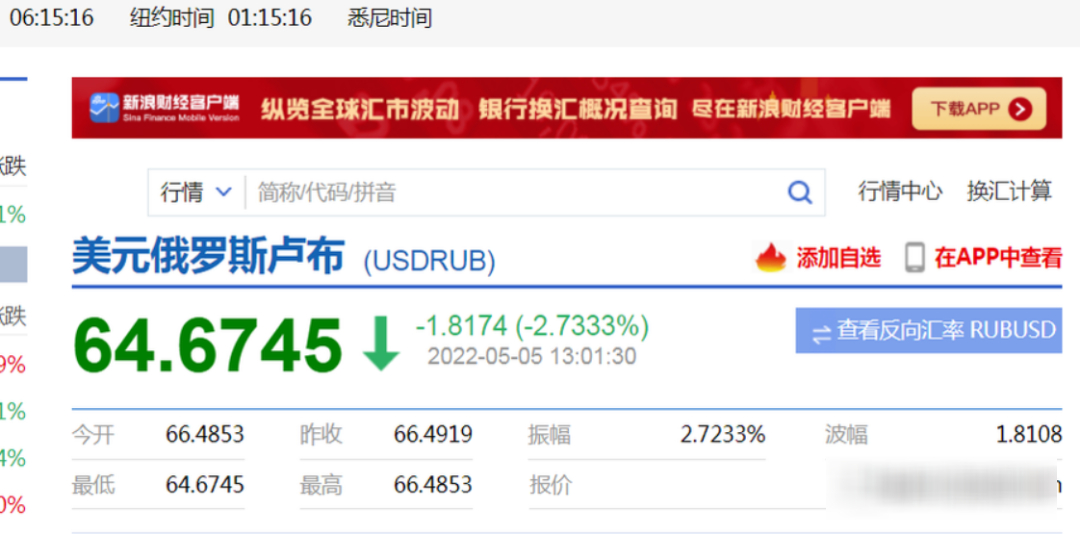This screenshot has height=534, width=1080.
Task: Click the flame icon beside 添加自选
Action: 771,258
